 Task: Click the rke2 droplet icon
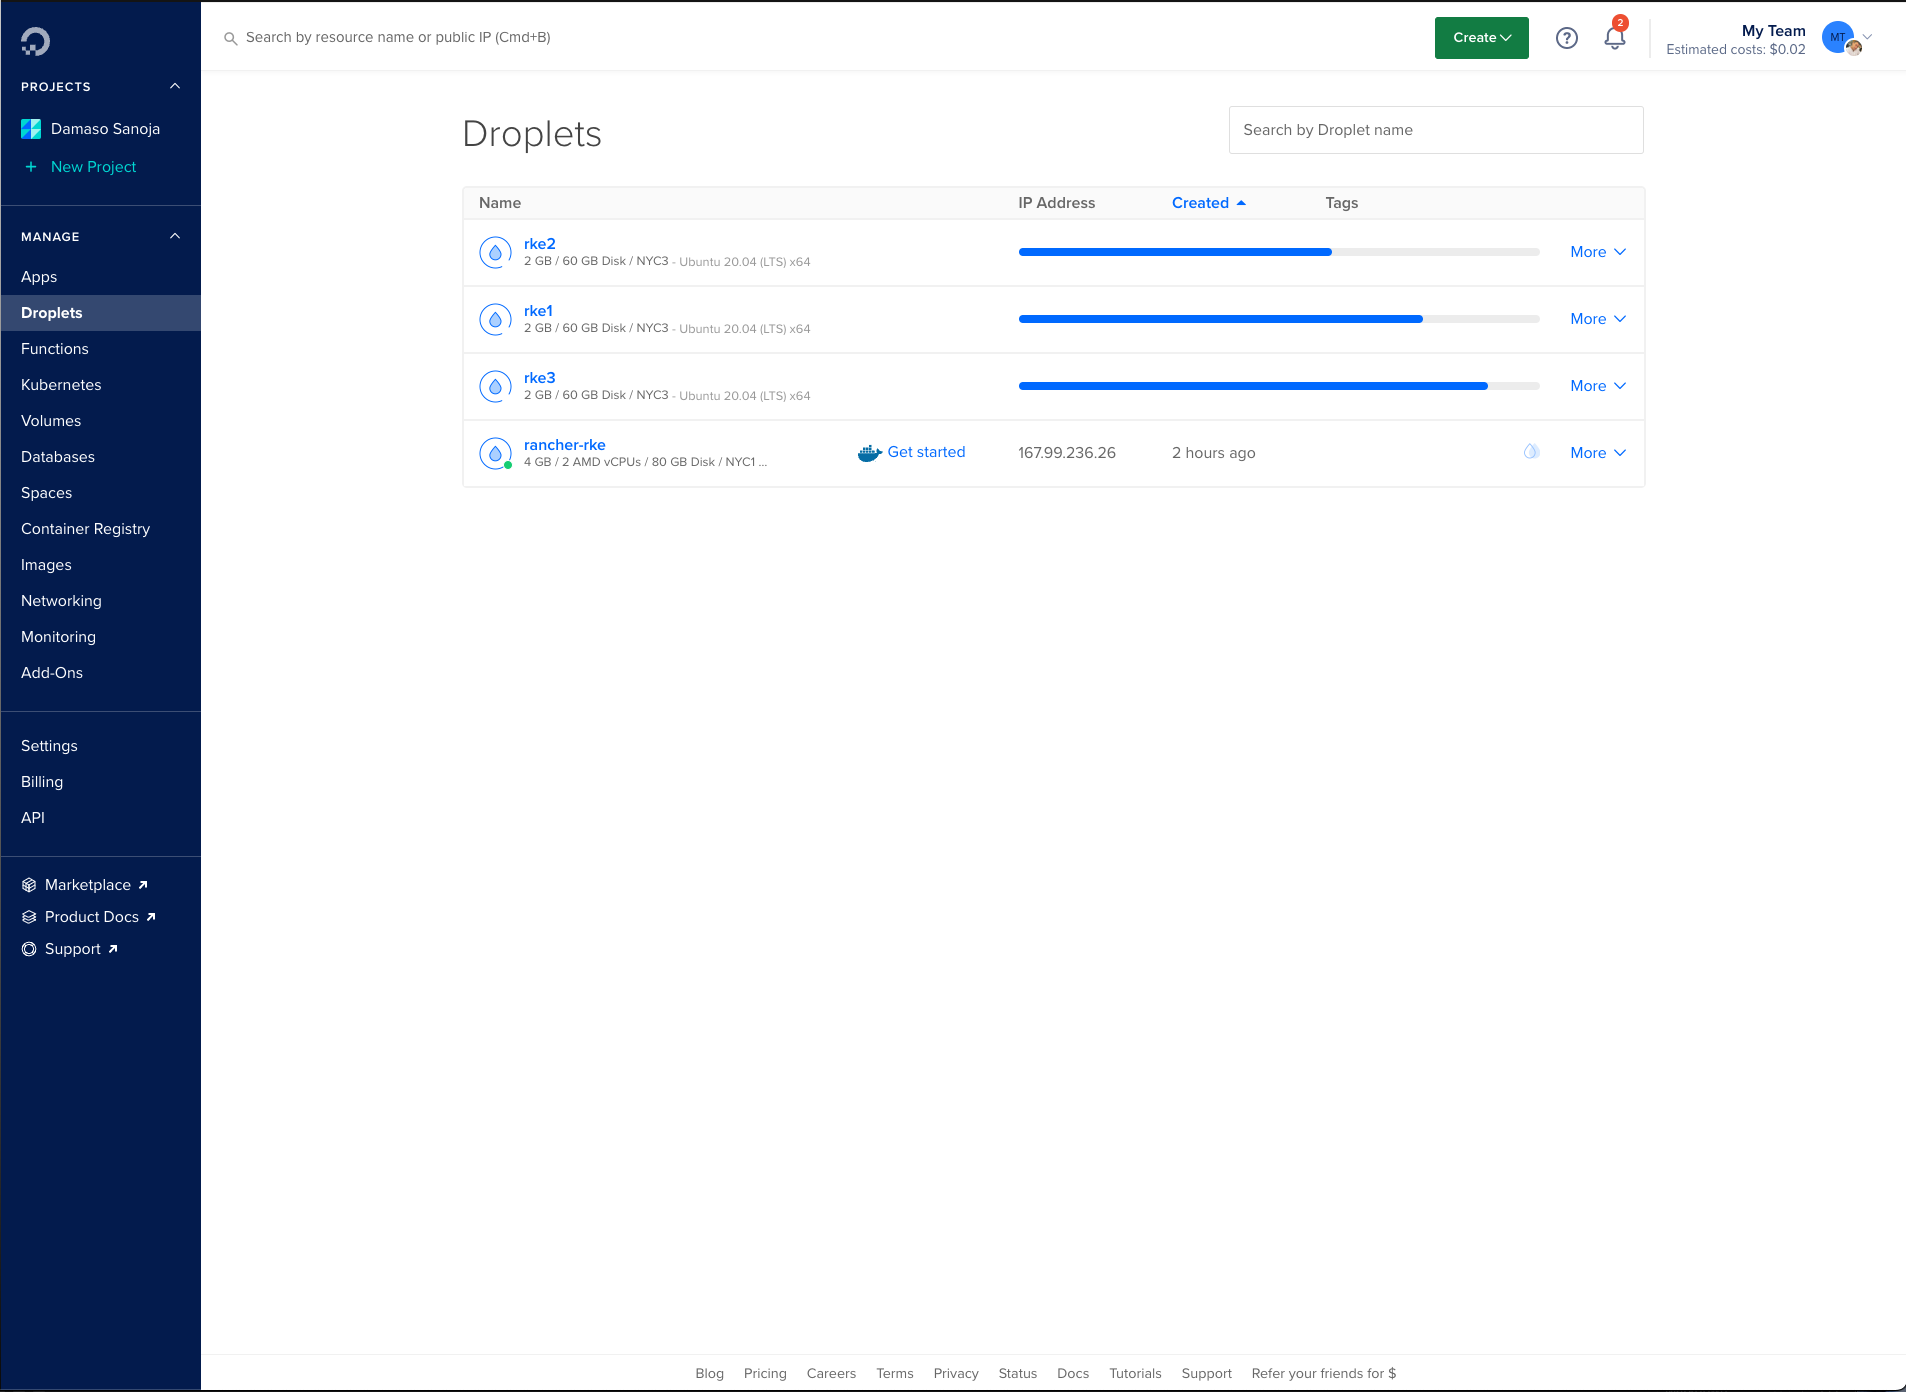pos(495,252)
